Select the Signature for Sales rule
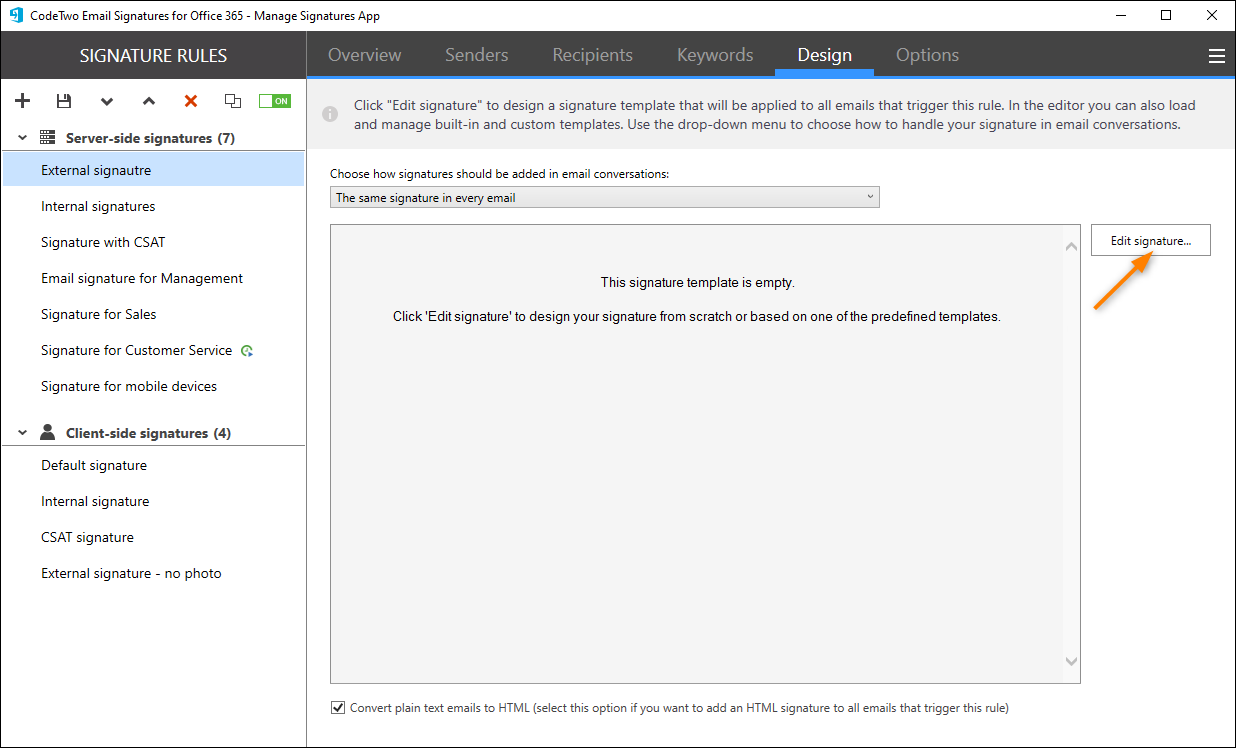 click(100, 313)
